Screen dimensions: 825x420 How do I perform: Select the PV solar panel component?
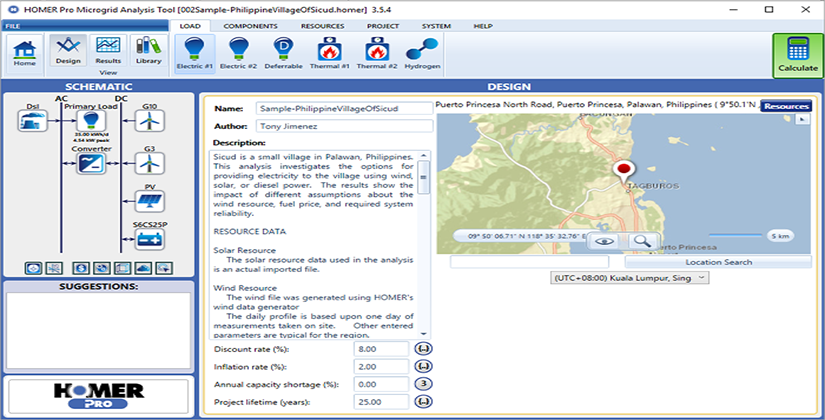(150, 201)
